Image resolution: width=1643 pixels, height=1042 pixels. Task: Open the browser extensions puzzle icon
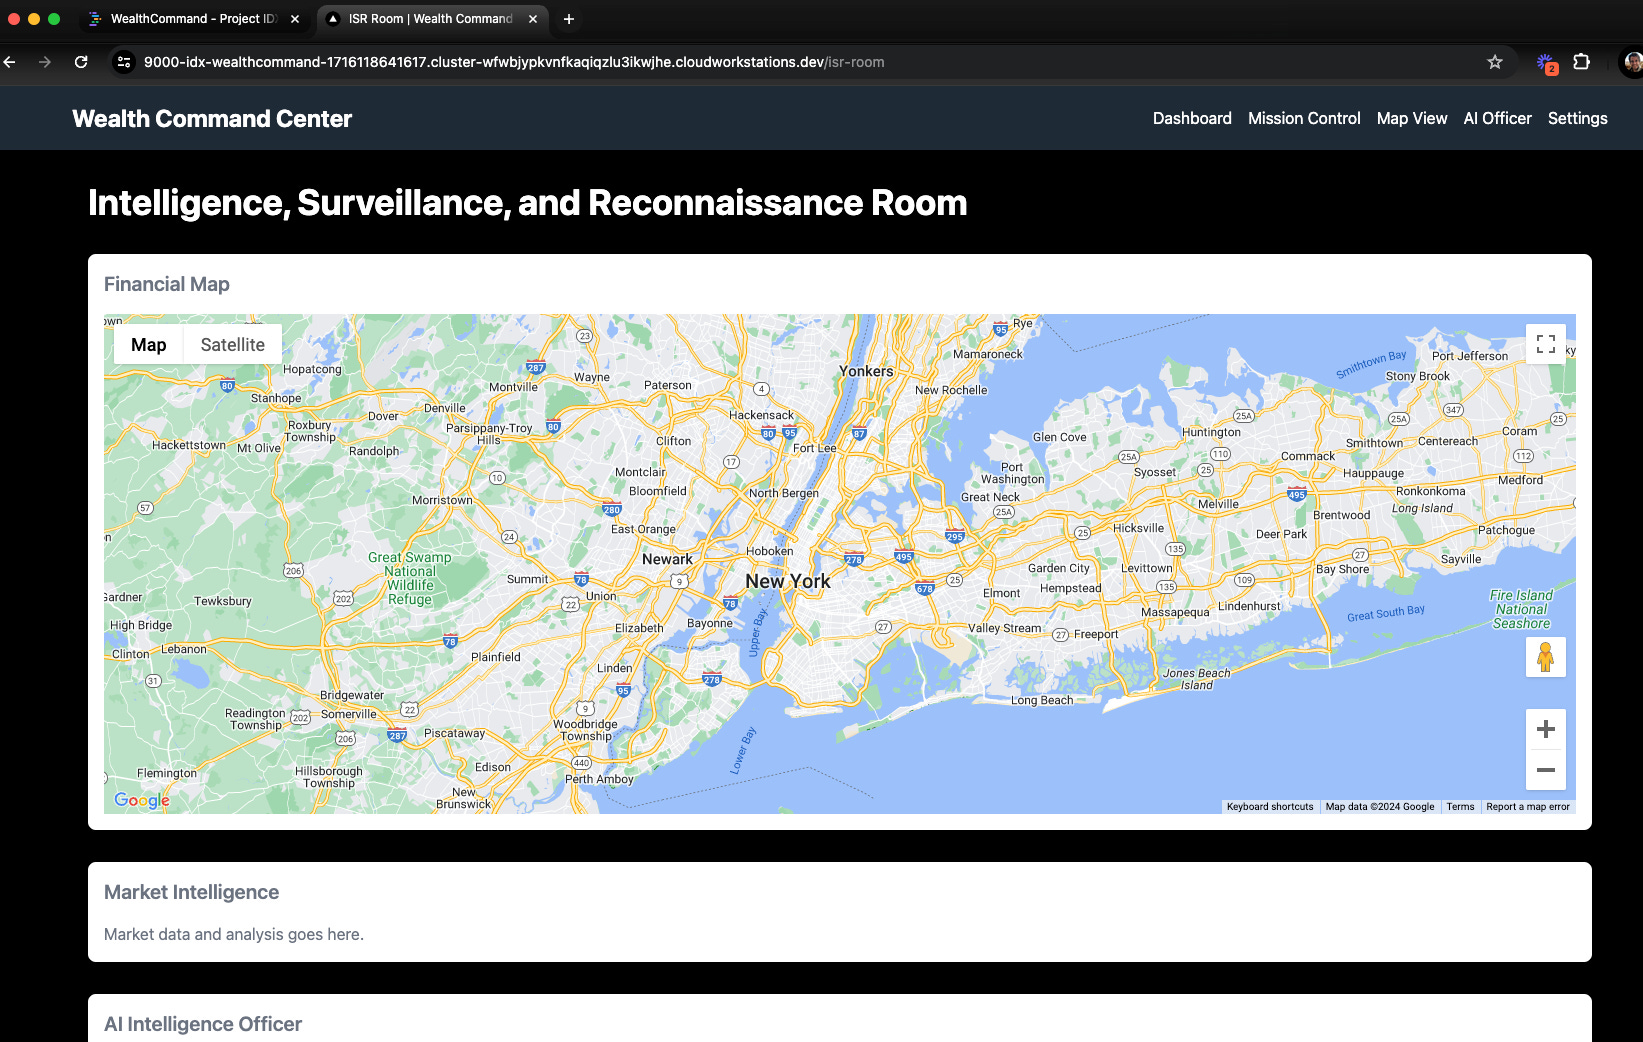[x=1581, y=62]
